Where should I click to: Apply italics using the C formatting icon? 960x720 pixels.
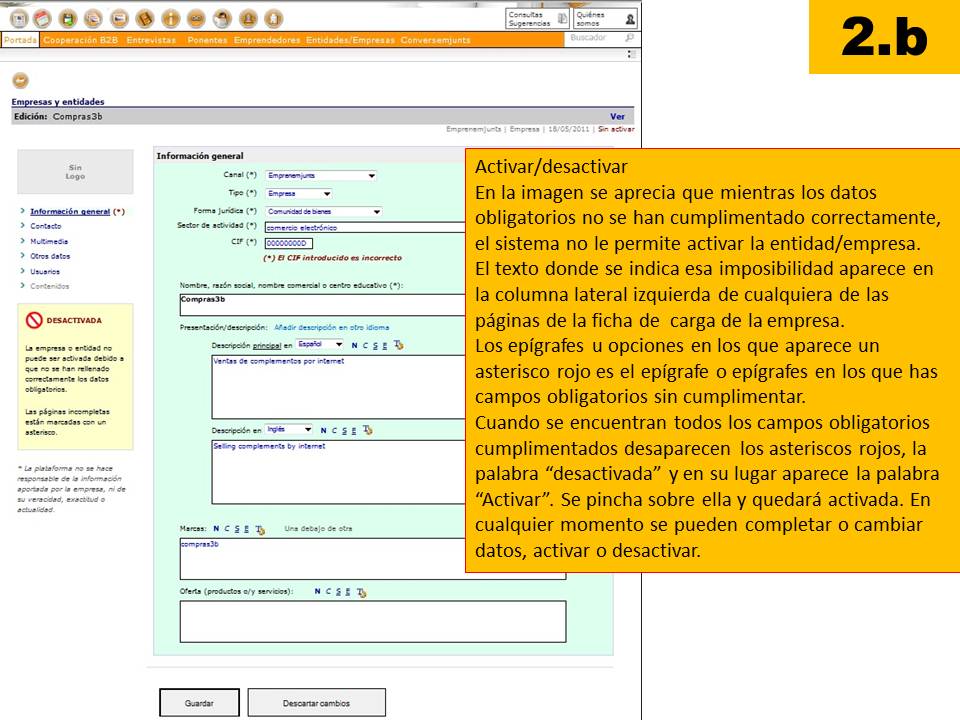click(x=364, y=346)
